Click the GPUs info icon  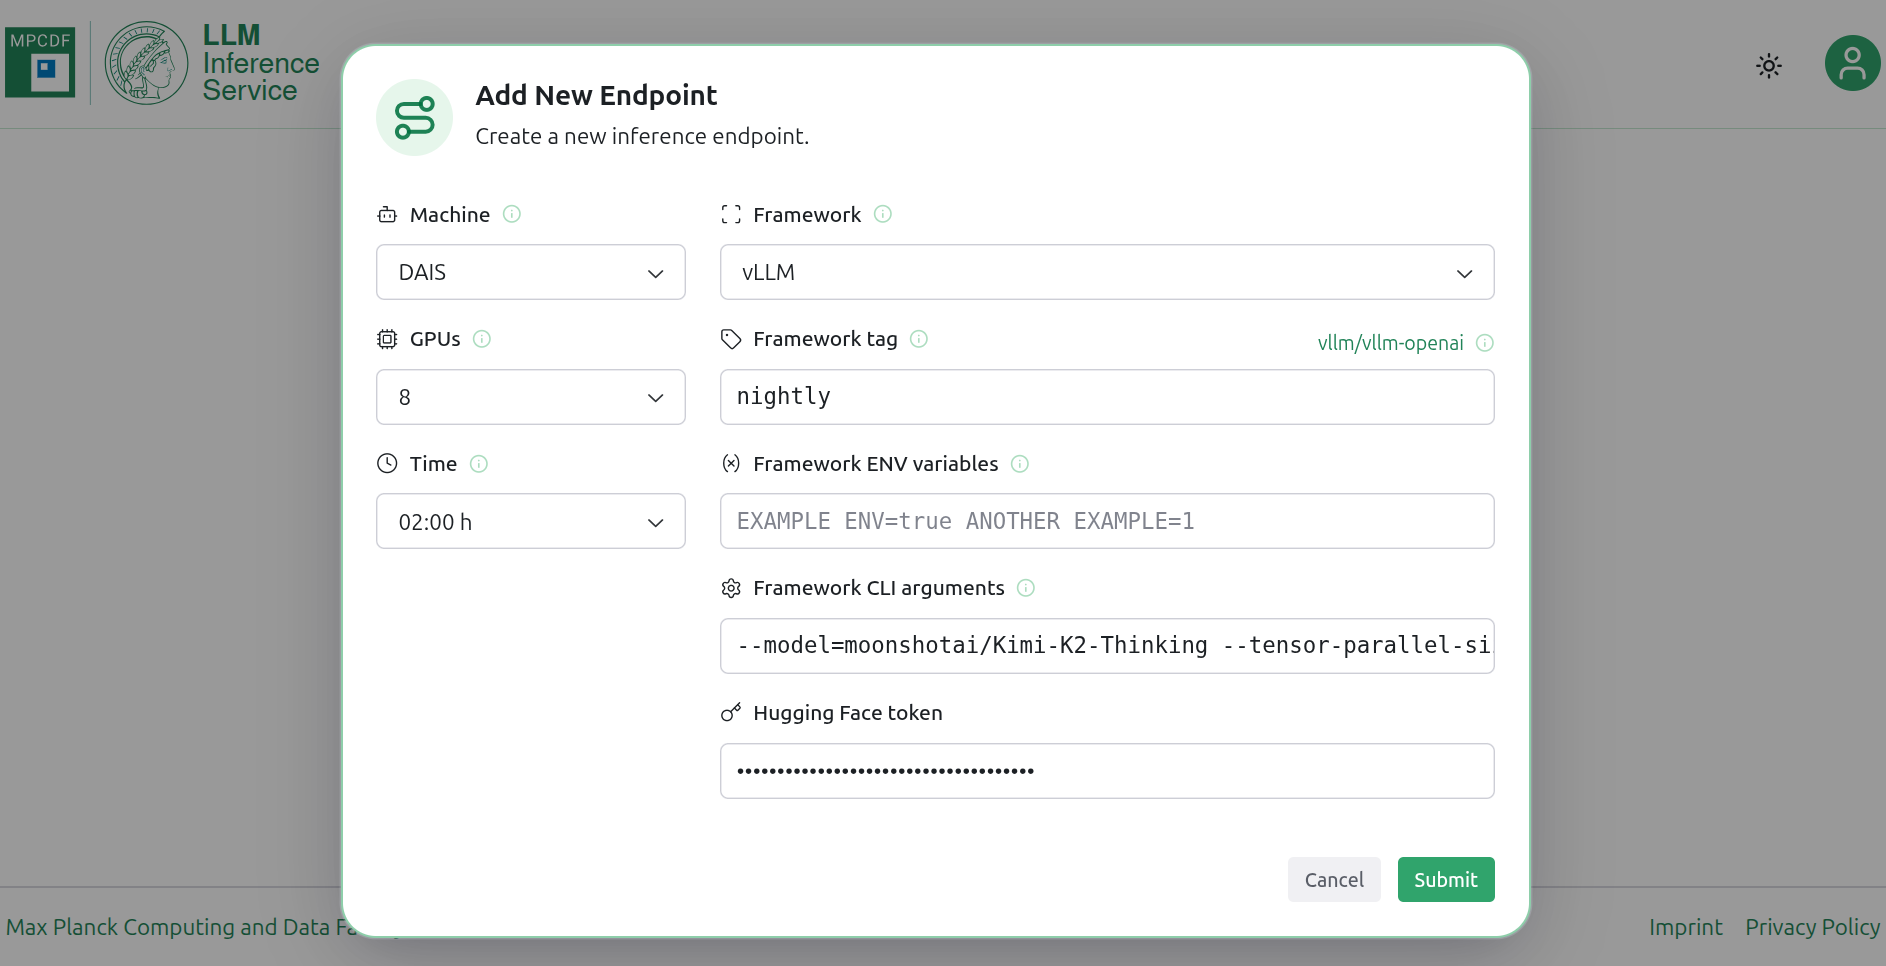coord(481,339)
